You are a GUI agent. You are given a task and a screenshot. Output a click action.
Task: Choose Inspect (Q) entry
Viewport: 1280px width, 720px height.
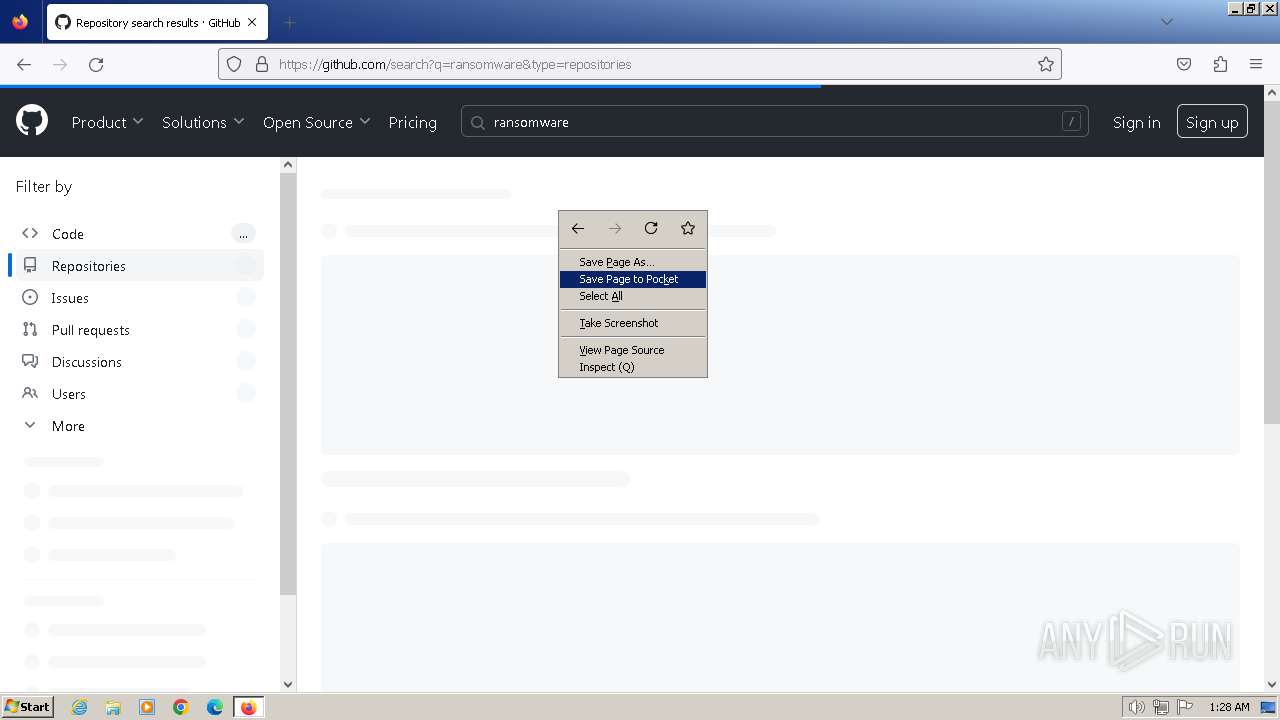(x=633, y=367)
